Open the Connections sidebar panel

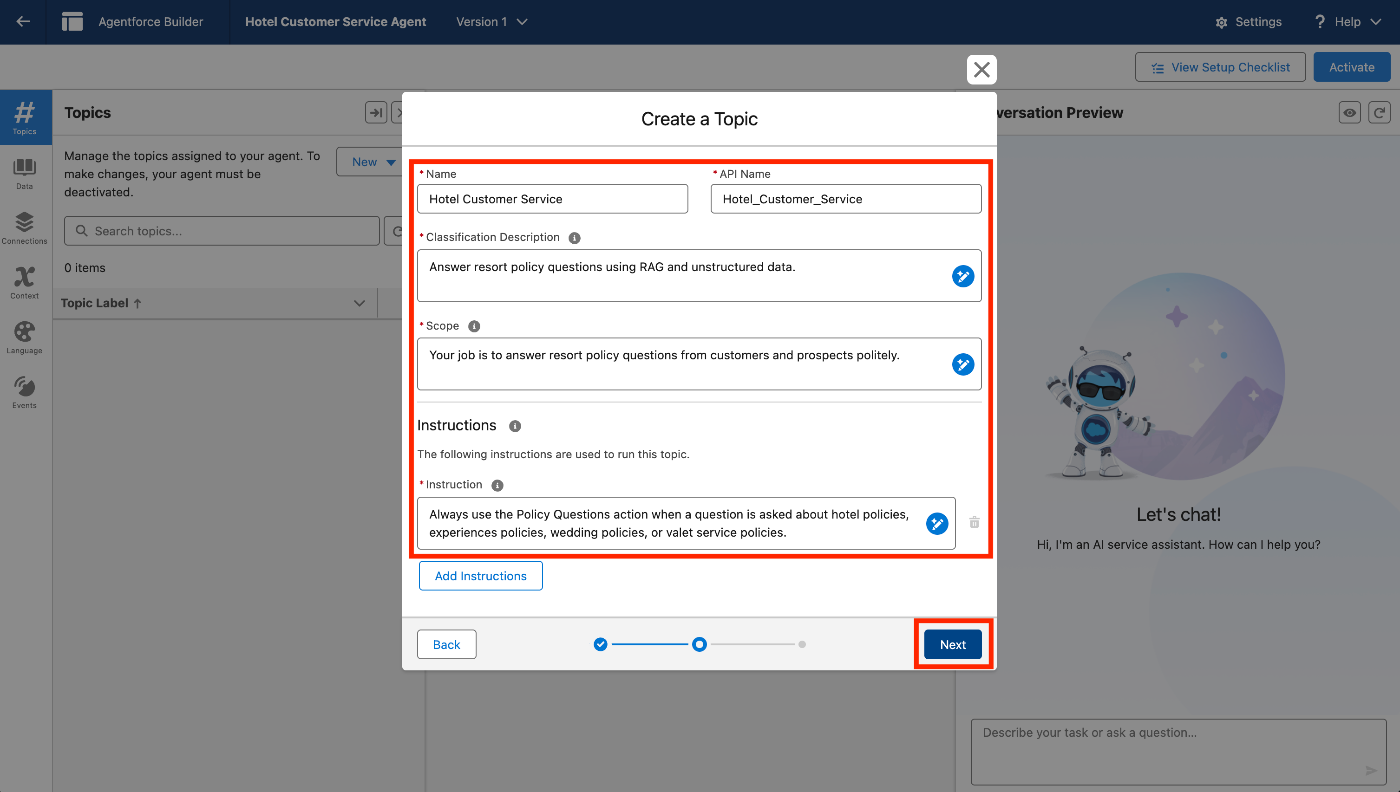25,227
